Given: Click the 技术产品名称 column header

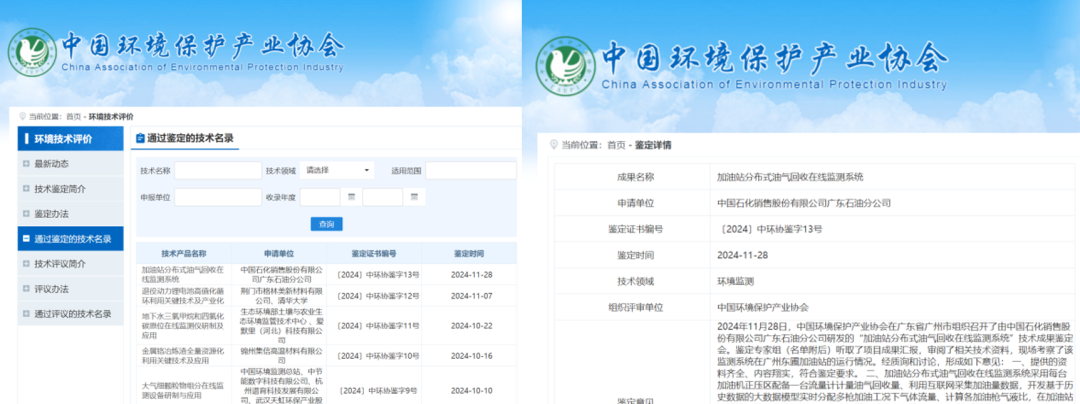Looking at the screenshot, I should [x=183, y=253].
